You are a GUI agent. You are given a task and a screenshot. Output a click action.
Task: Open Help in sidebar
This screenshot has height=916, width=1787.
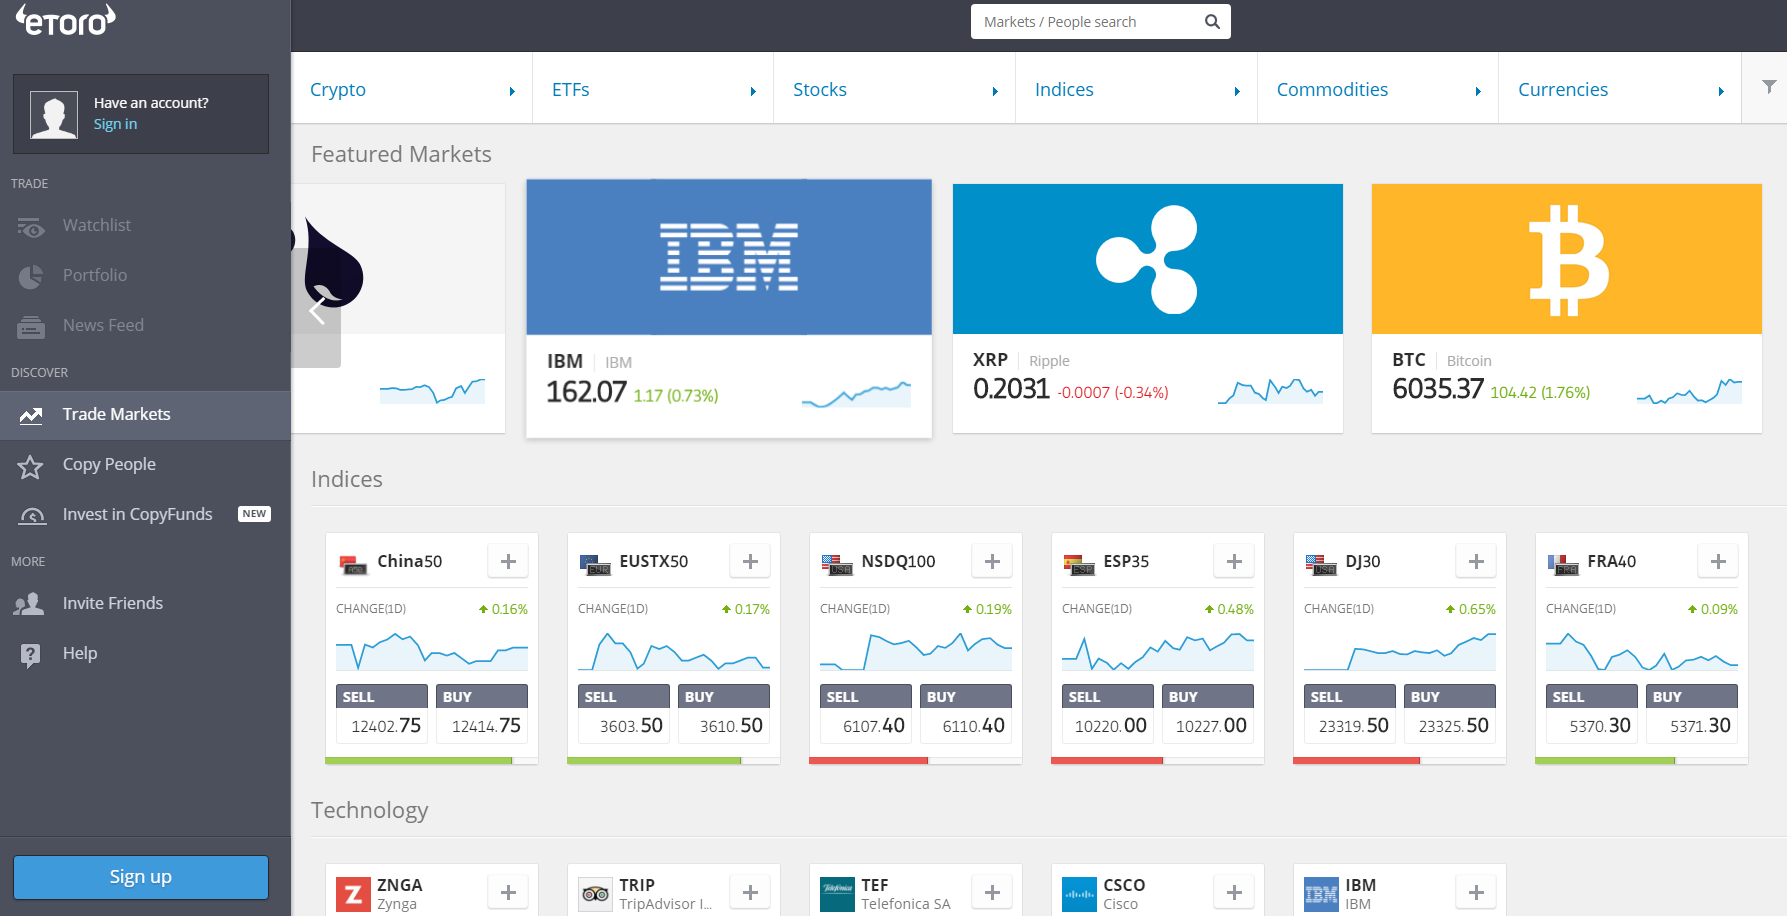(x=145, y=653)
